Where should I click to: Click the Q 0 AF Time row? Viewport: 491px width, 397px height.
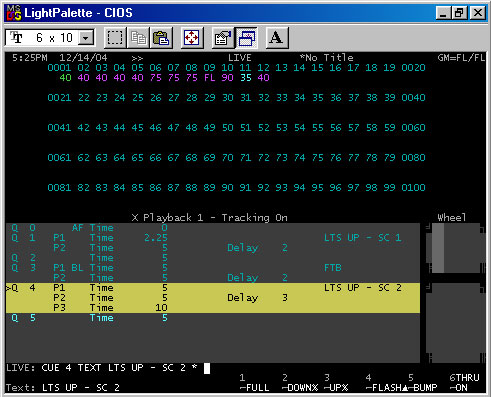point(213,228)
